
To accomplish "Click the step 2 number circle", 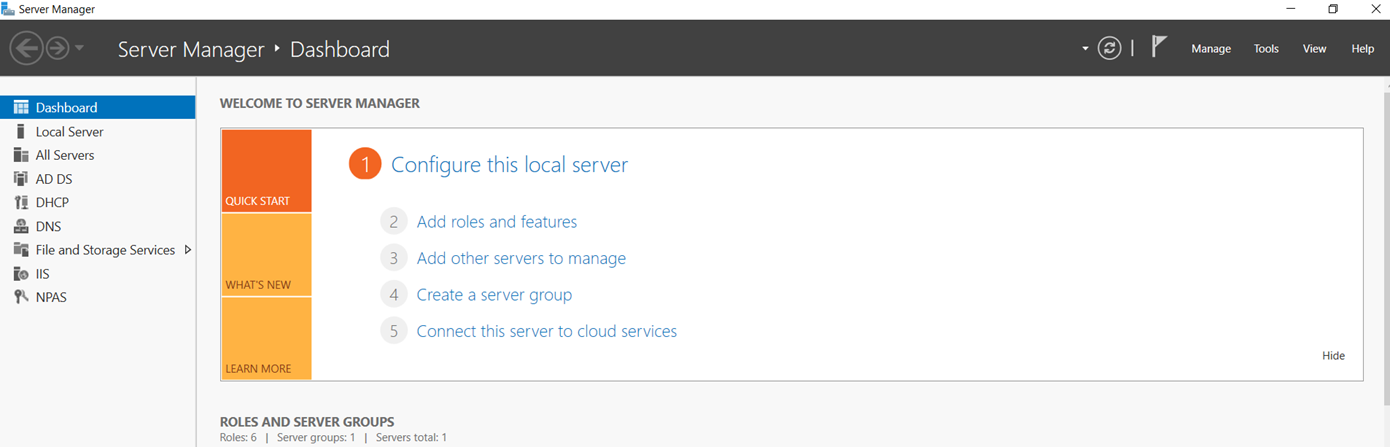I will 394,222.
